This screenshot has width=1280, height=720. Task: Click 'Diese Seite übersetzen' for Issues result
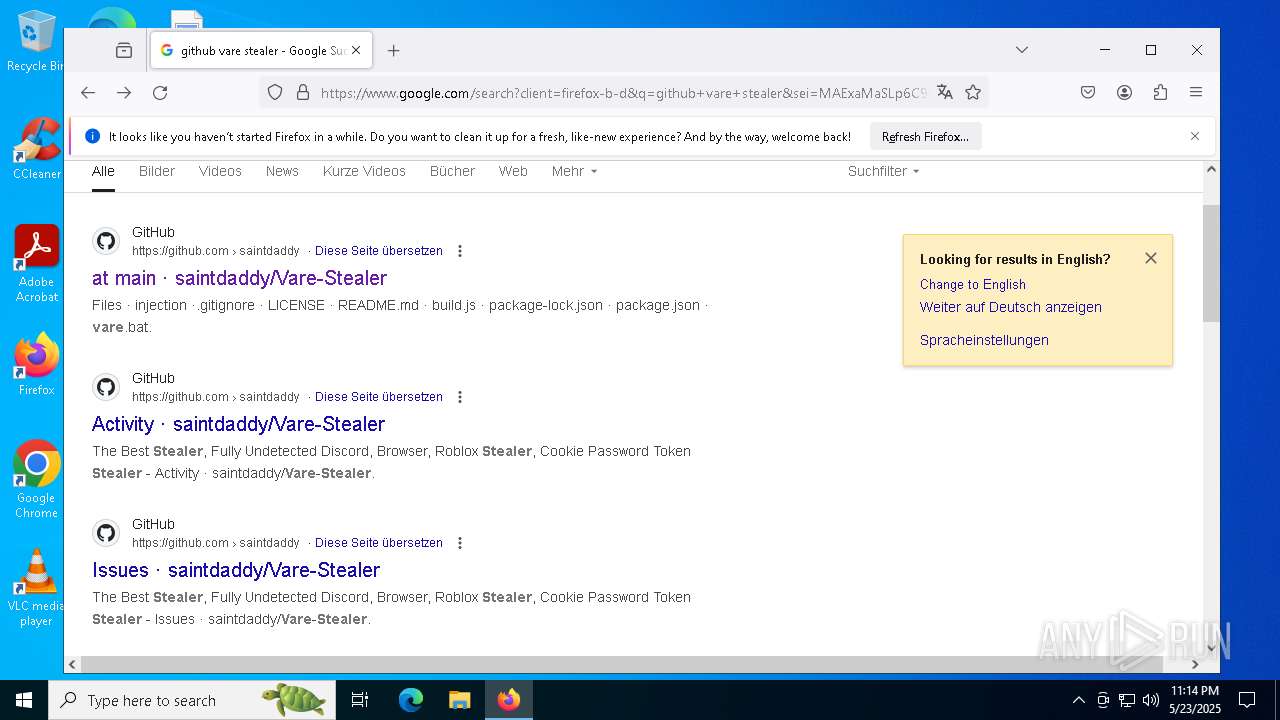click(379, 543)
